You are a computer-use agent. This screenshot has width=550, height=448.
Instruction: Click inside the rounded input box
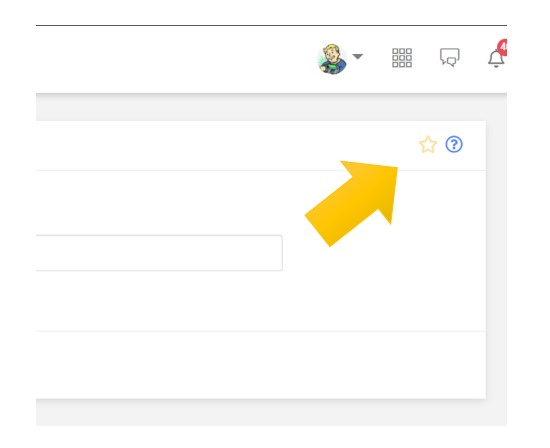[159, 253]
